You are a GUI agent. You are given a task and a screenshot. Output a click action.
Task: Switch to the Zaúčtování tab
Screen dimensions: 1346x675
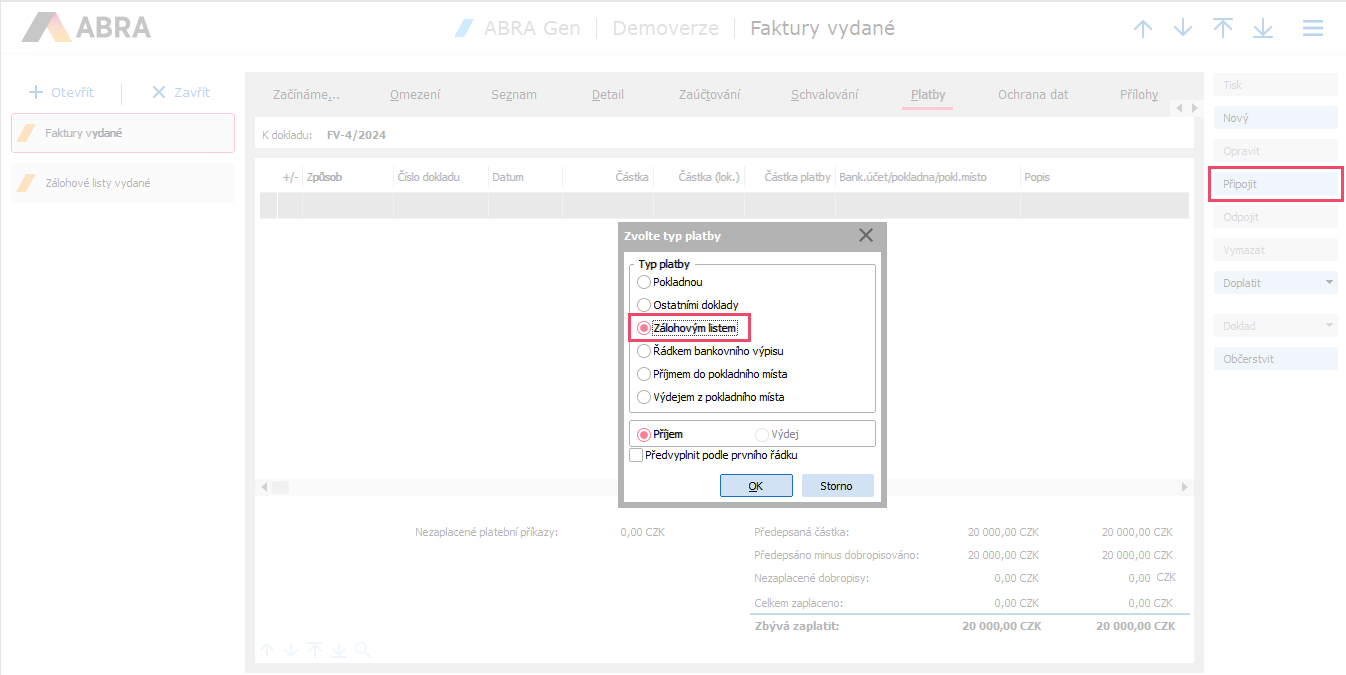tap(710, 95)
